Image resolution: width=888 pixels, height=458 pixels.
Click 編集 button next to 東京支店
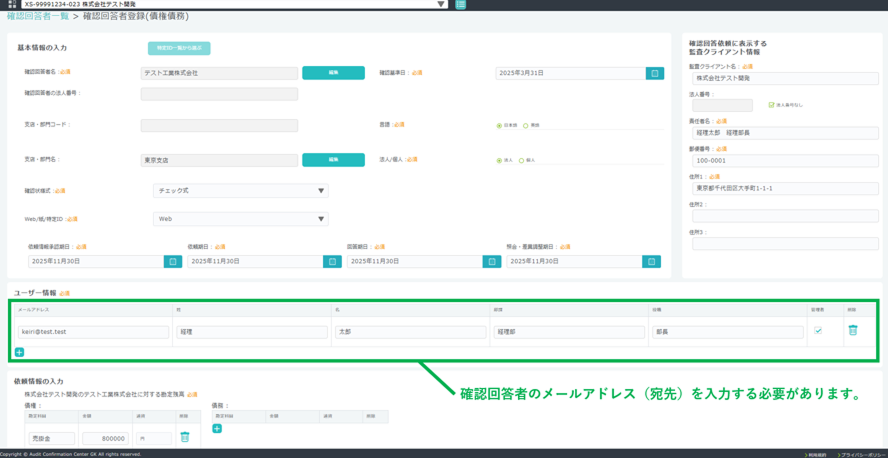pos(333,160)
